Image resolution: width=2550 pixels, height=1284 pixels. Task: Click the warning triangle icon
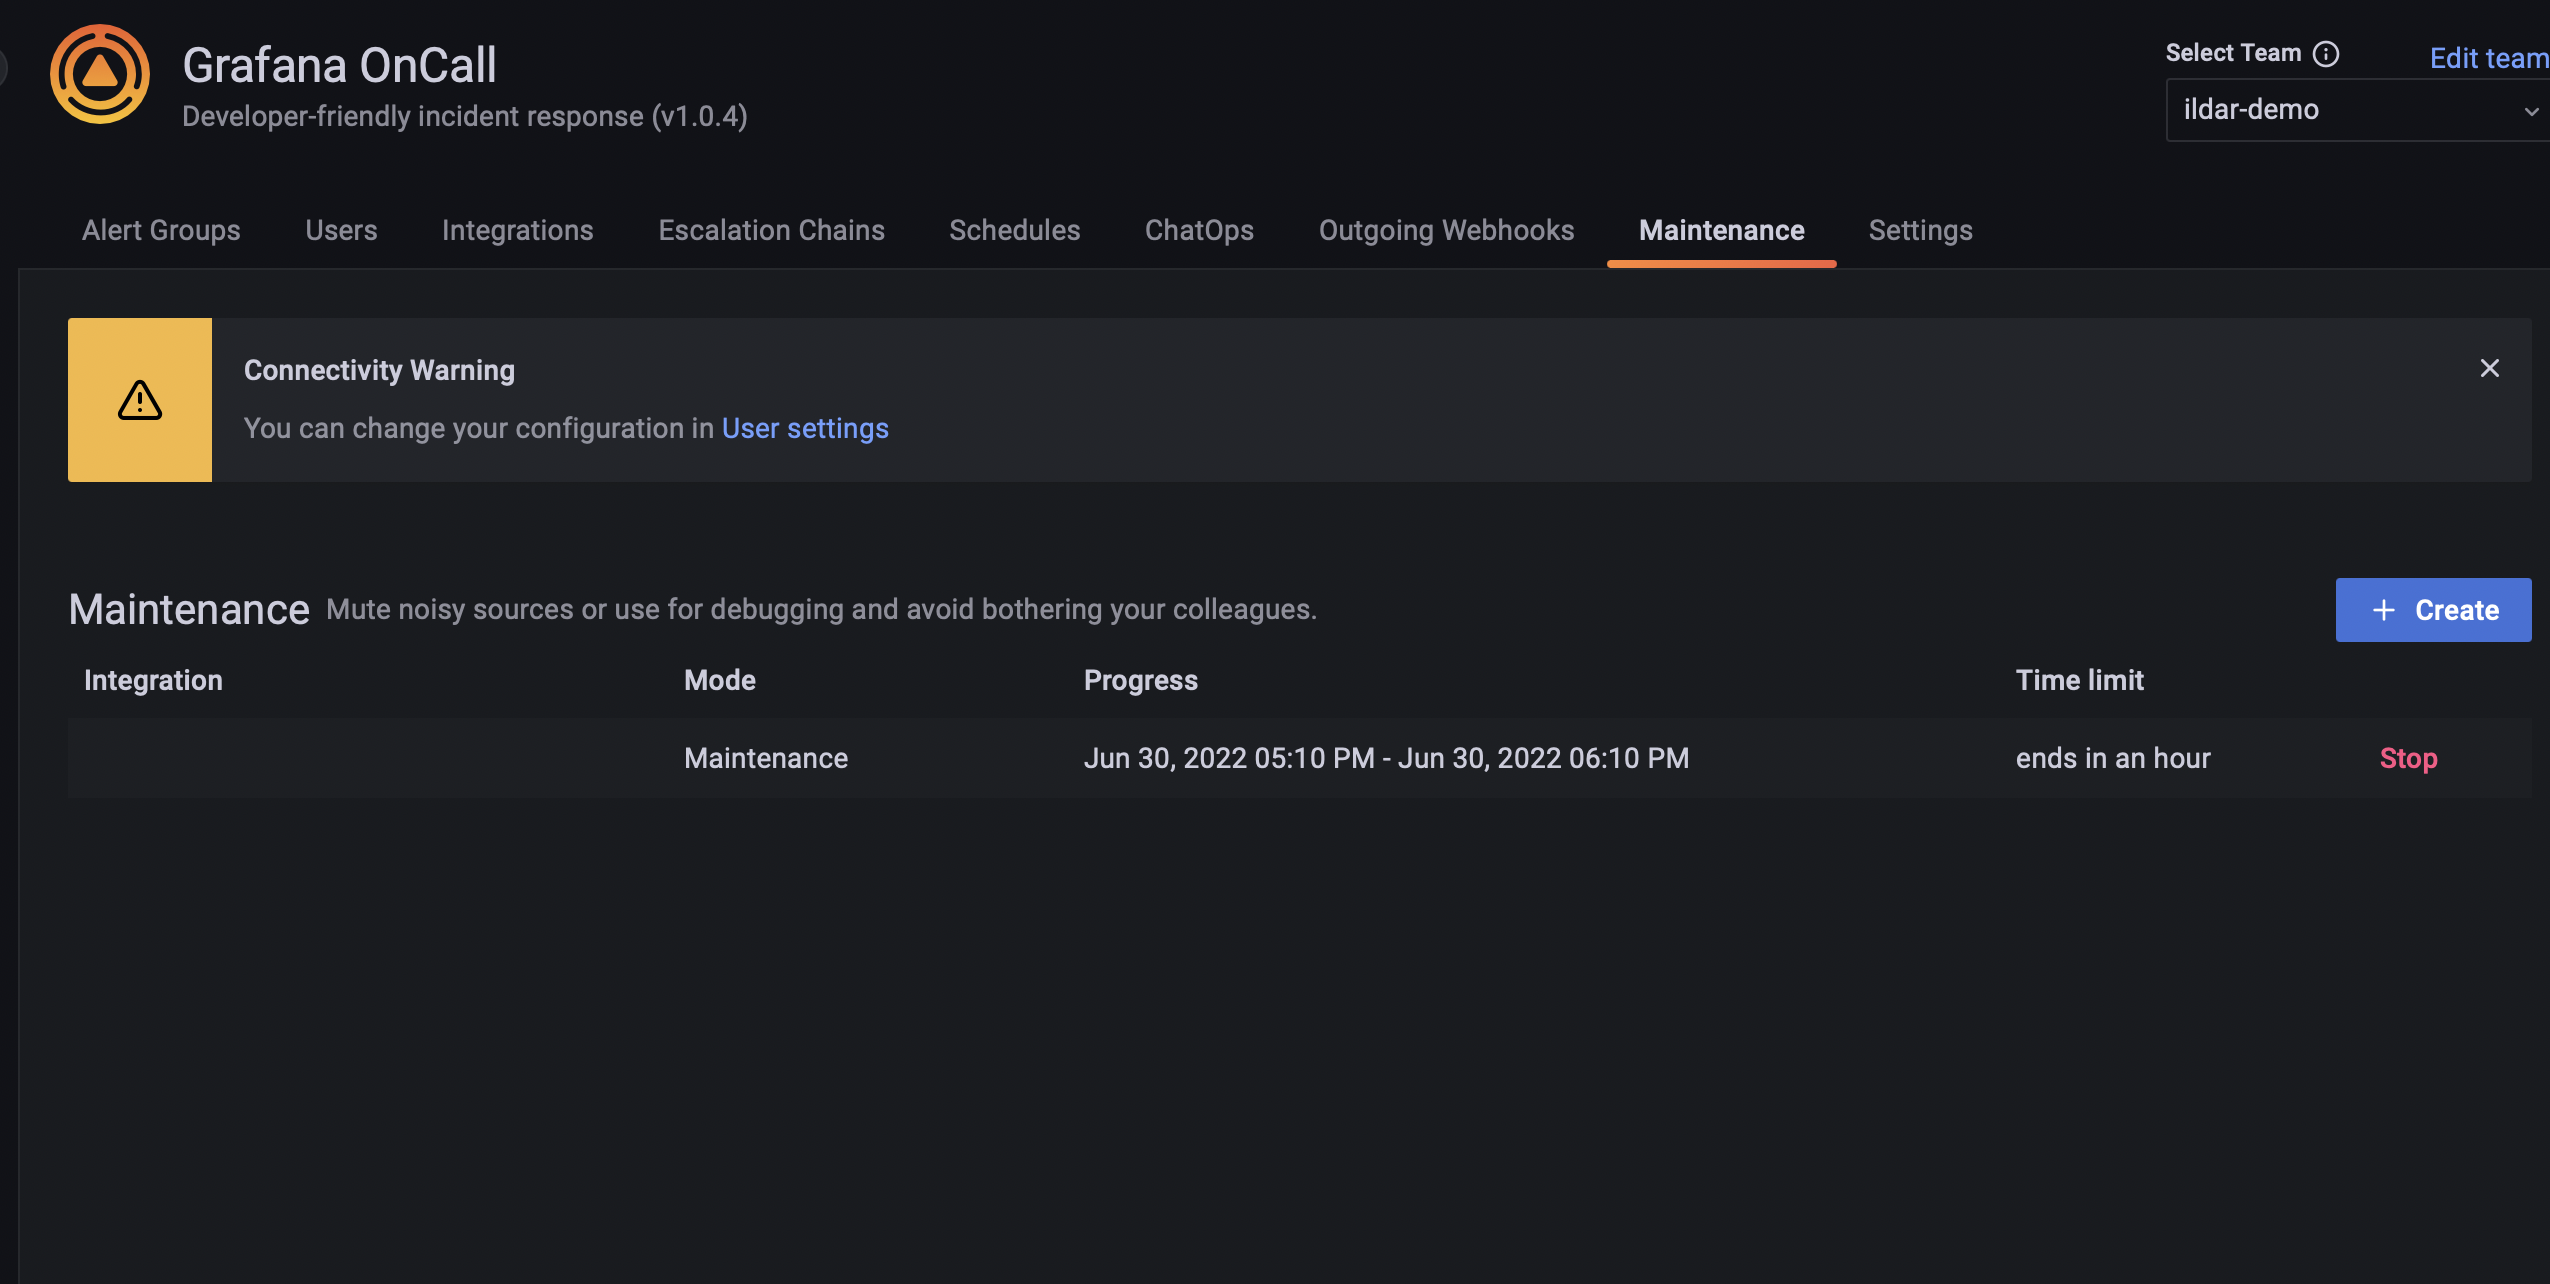[139, 399]
